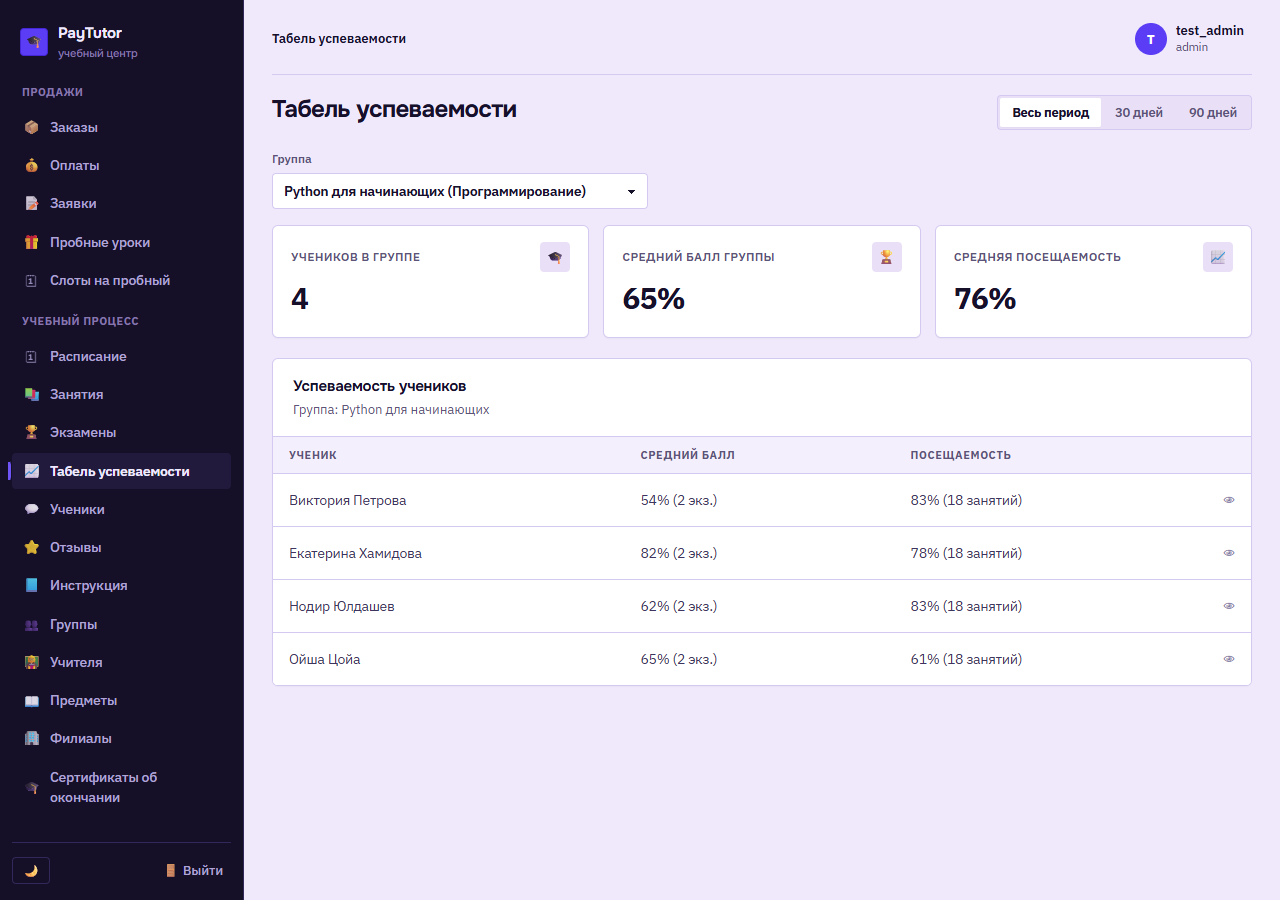Click the PayTutor logo icon
1280x900 pixels.
[x=34, y=42]
